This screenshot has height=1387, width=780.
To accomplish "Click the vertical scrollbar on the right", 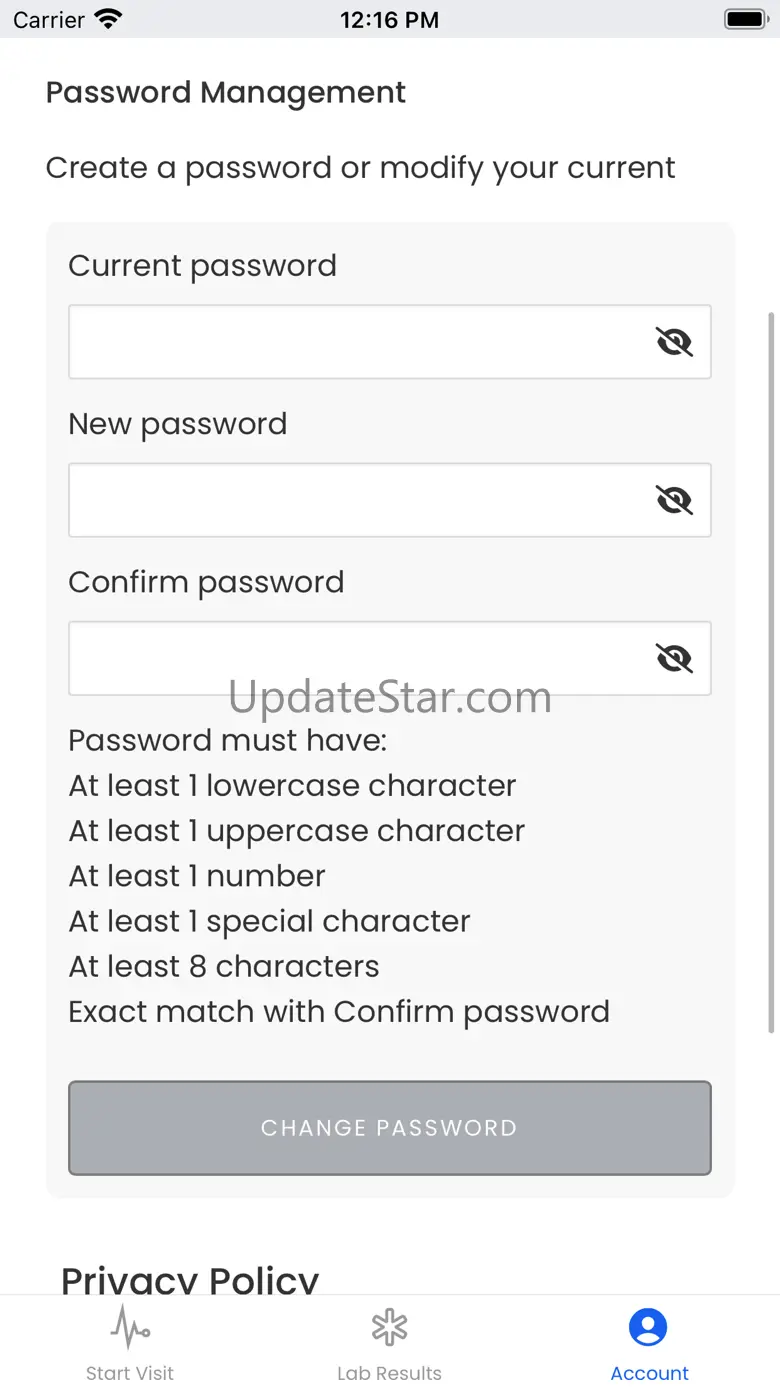I will click(770, 670).
